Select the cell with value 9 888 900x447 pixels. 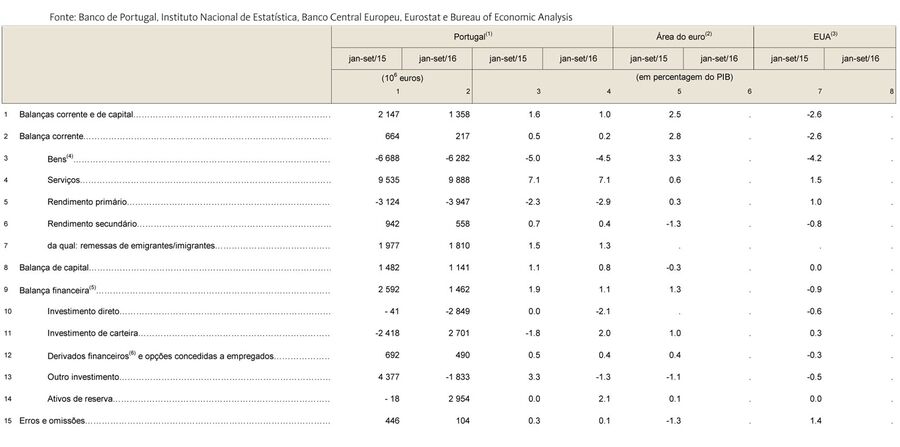point(437,180)
